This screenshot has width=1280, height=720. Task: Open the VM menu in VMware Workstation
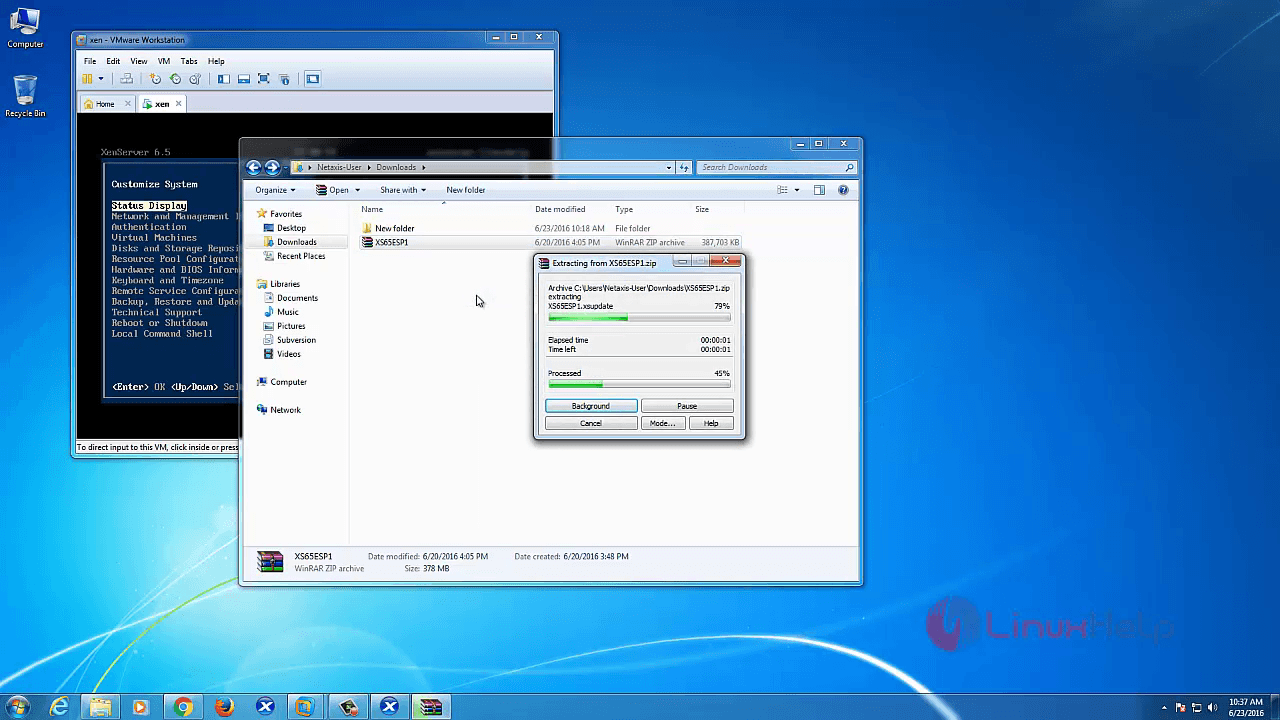[x=164, y=61]
